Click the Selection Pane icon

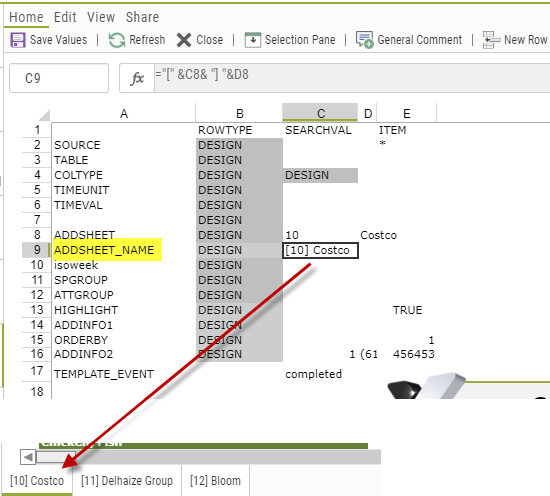click(253, 40)
